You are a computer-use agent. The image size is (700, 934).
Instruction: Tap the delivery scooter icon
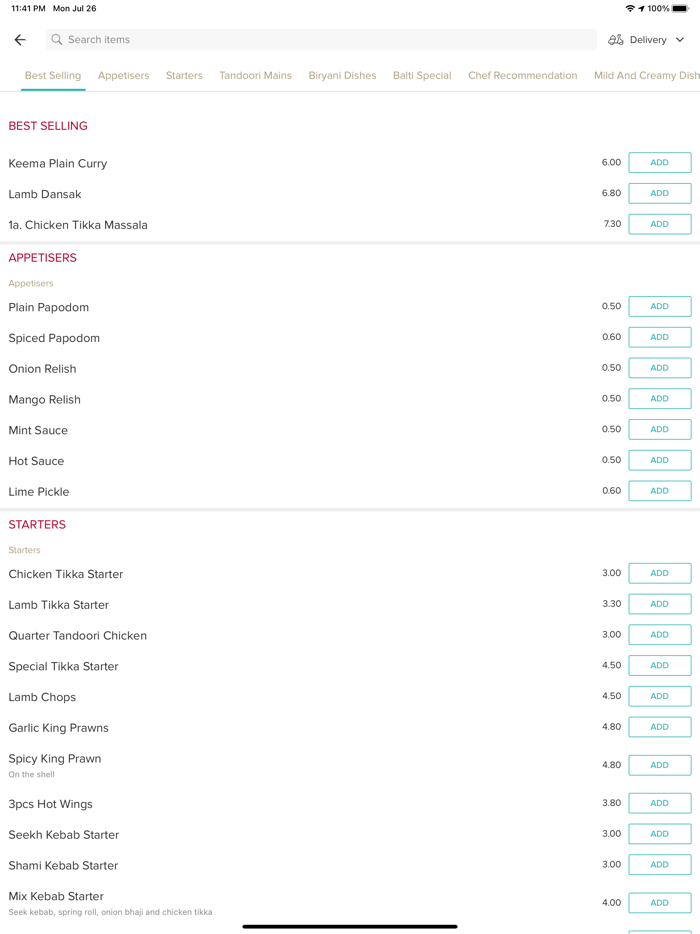[616, 40]
